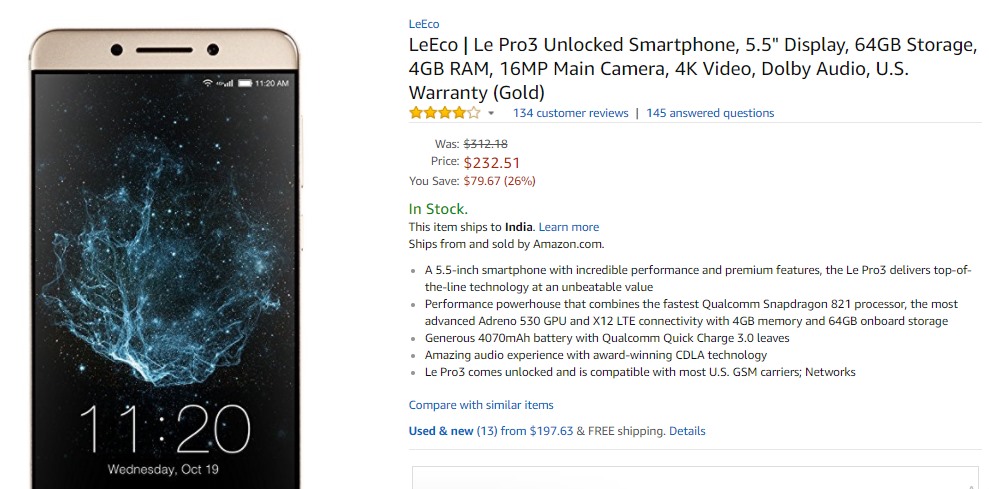Click the large 11:20 clock on phone
The width and height of the screenshot is (989, 489).
164,429
